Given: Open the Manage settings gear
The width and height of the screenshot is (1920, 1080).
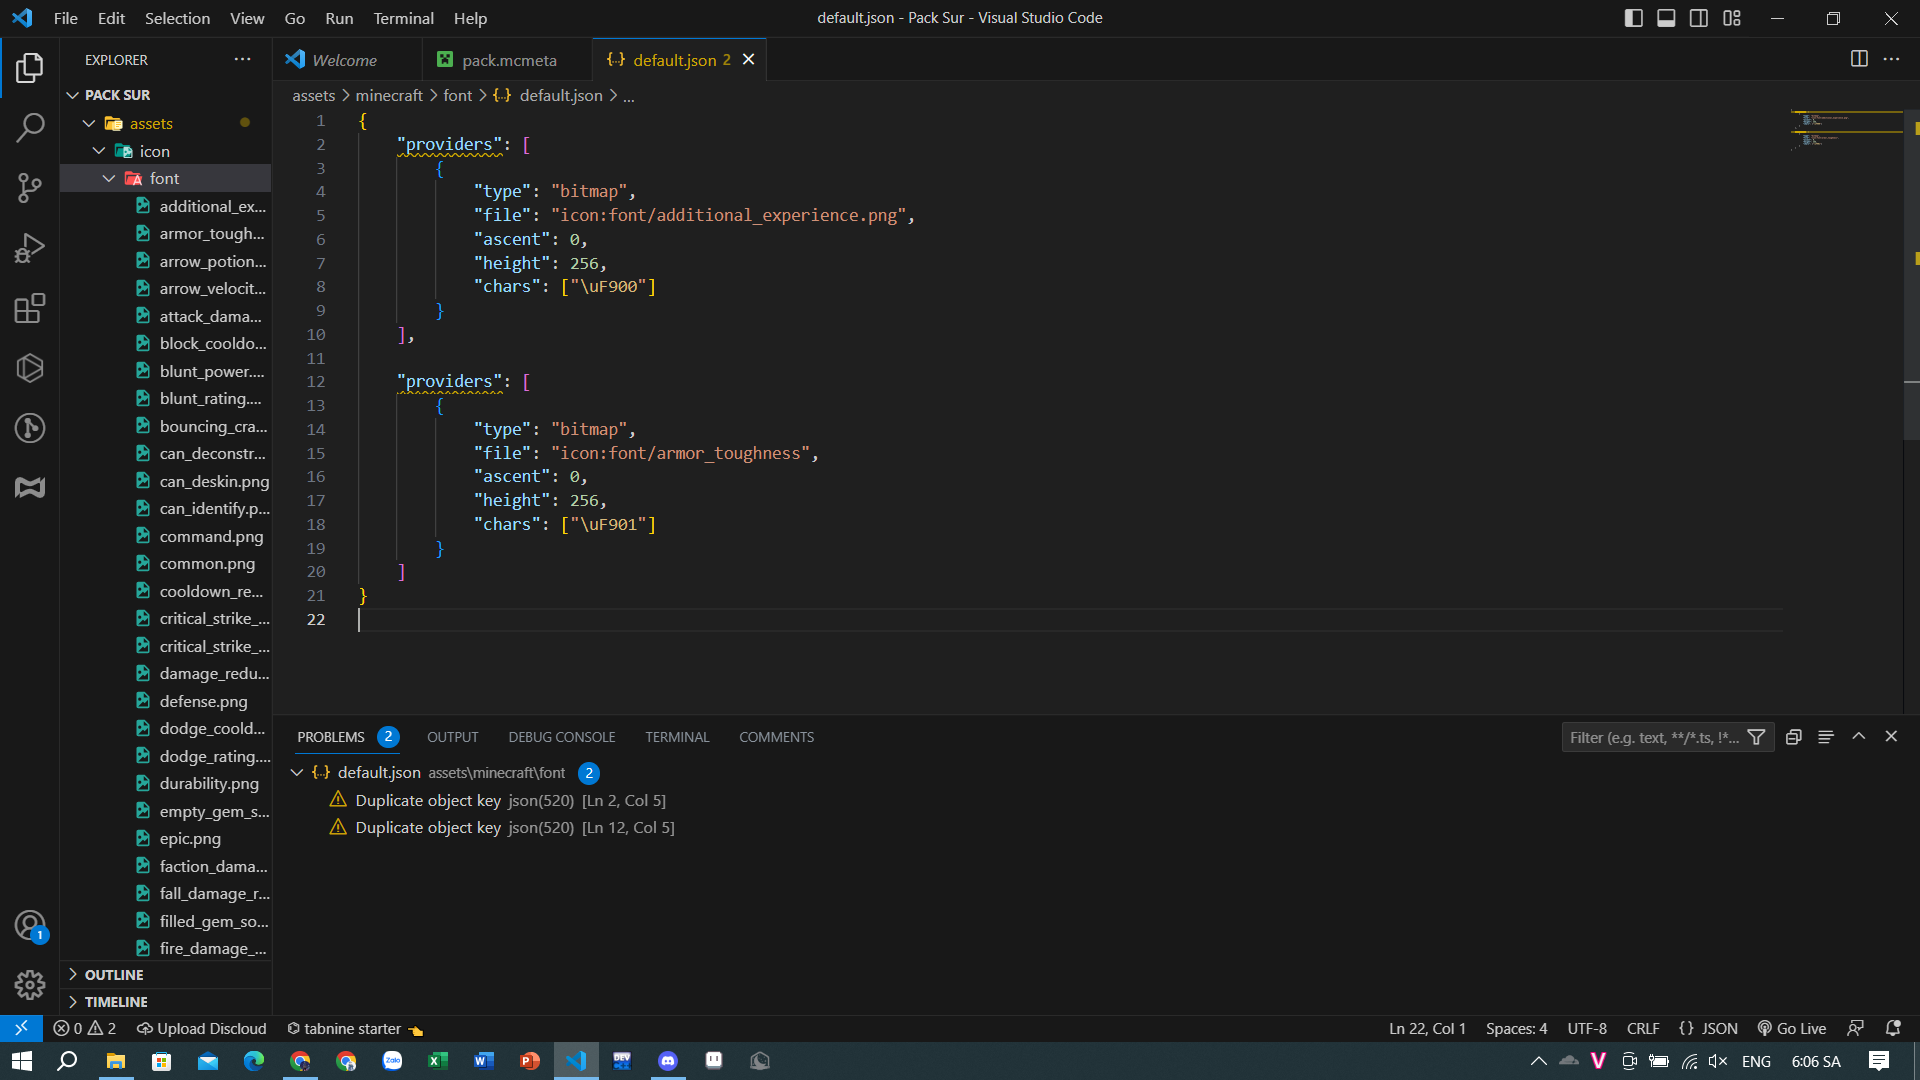Looking at the screenshot, I should pyautogui.click(x=30, y=985).
